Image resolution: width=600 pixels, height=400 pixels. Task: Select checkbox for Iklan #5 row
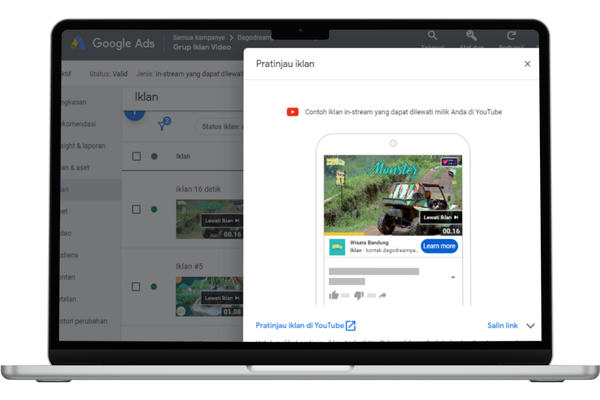[x=137, y=287]
